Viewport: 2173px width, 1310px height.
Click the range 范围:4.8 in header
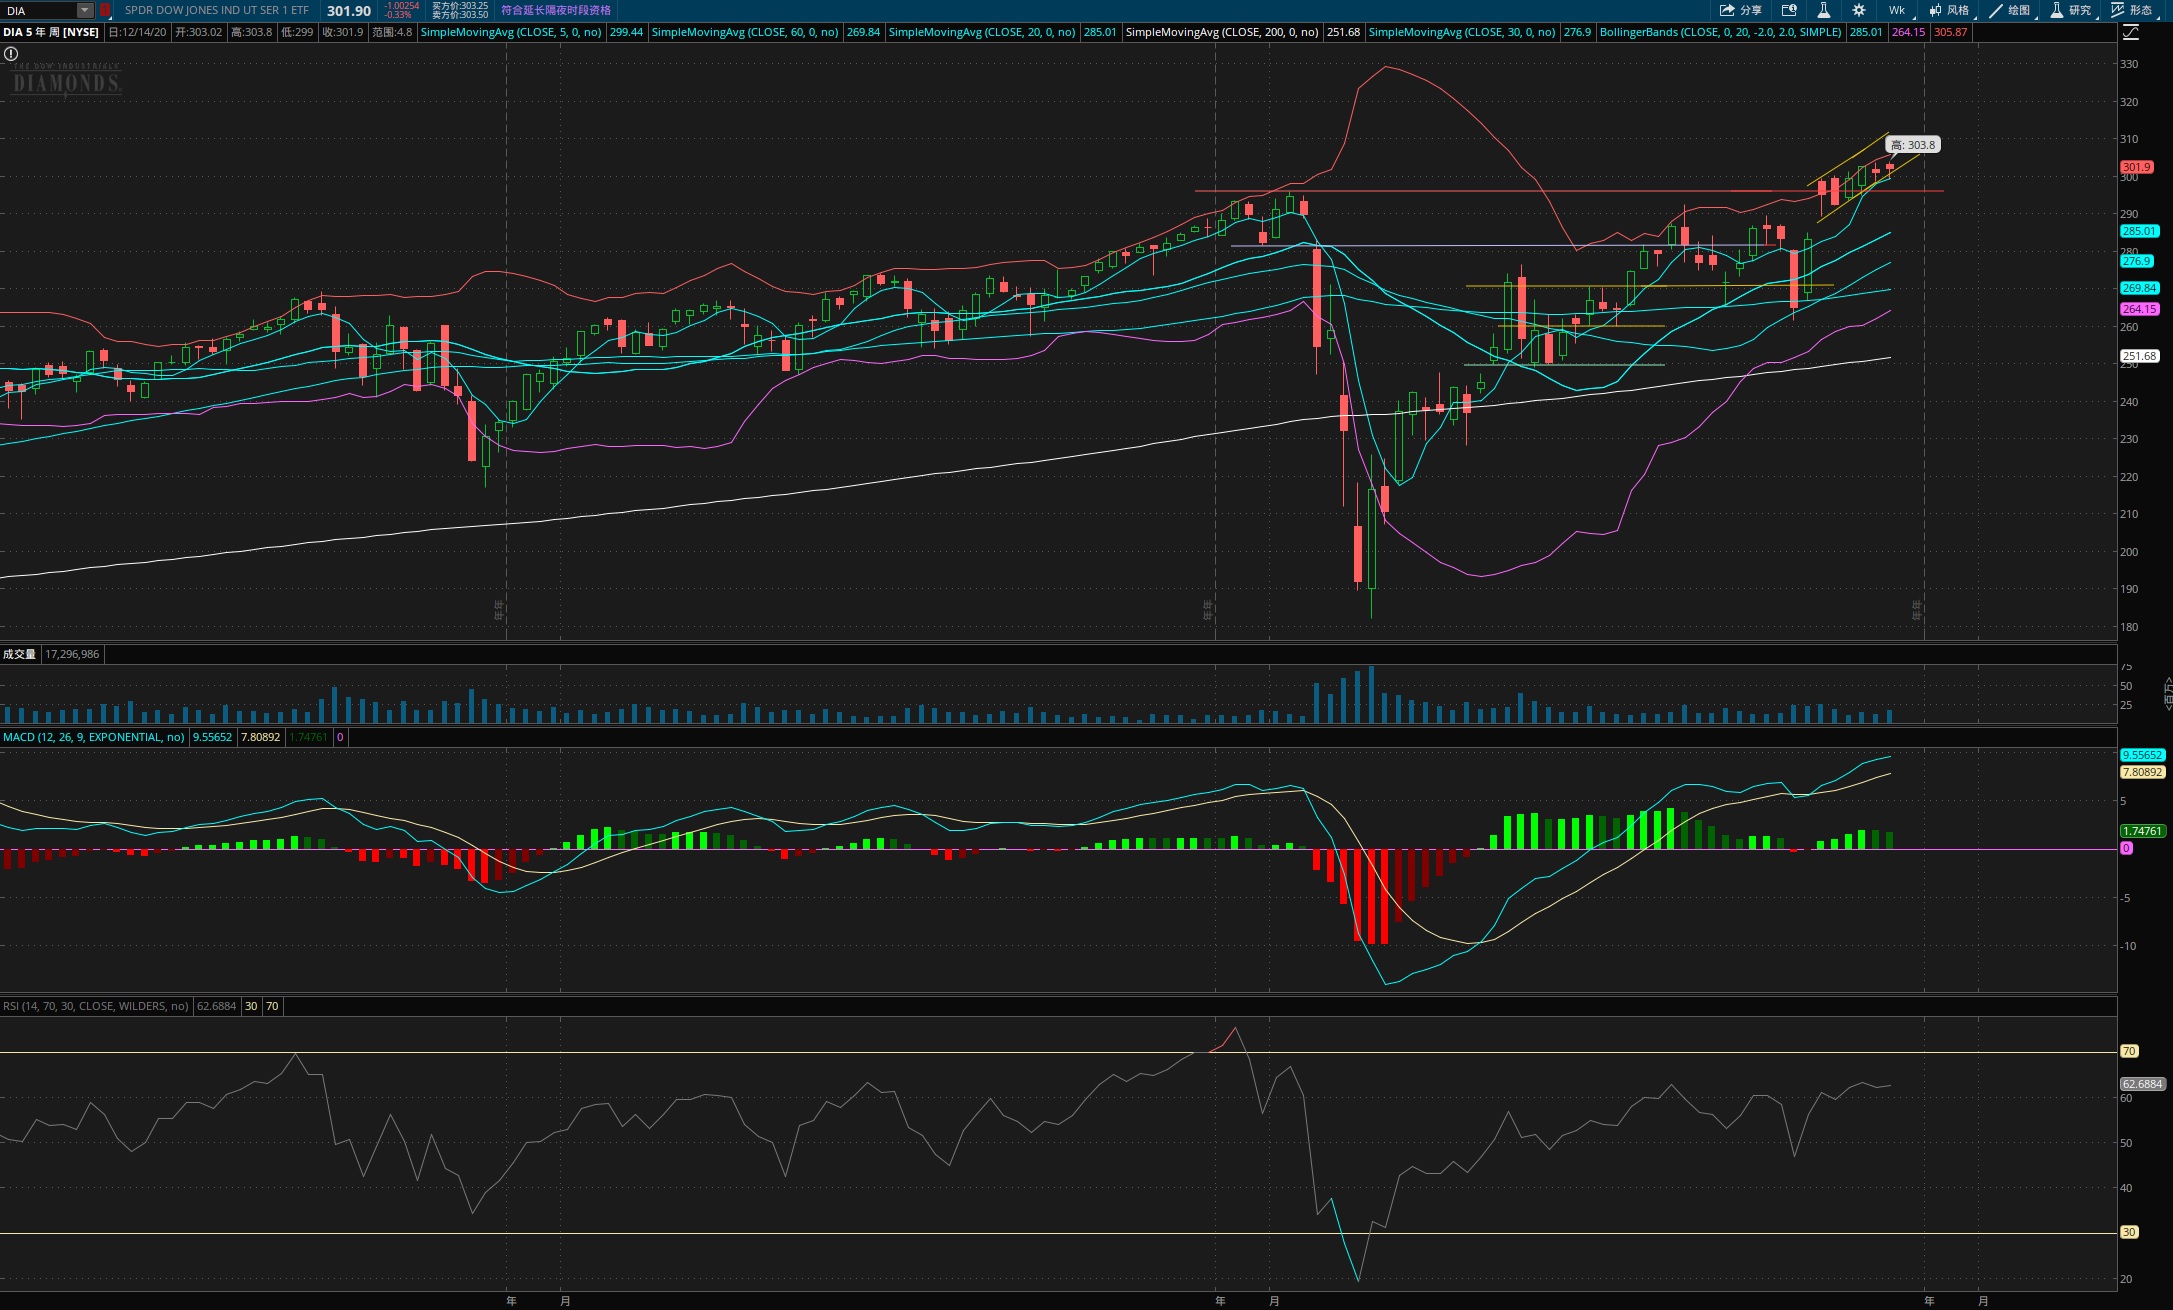pos(392,32)
